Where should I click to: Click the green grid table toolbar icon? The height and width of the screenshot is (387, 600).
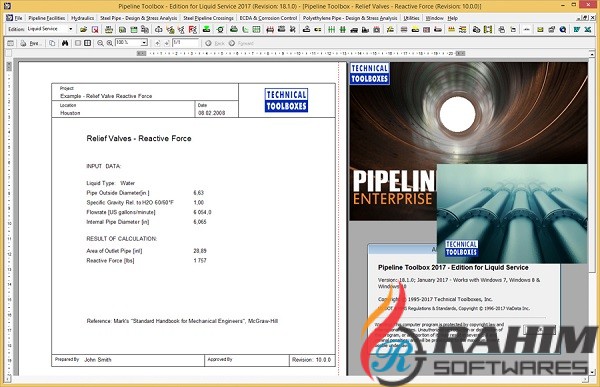[256, 29]
